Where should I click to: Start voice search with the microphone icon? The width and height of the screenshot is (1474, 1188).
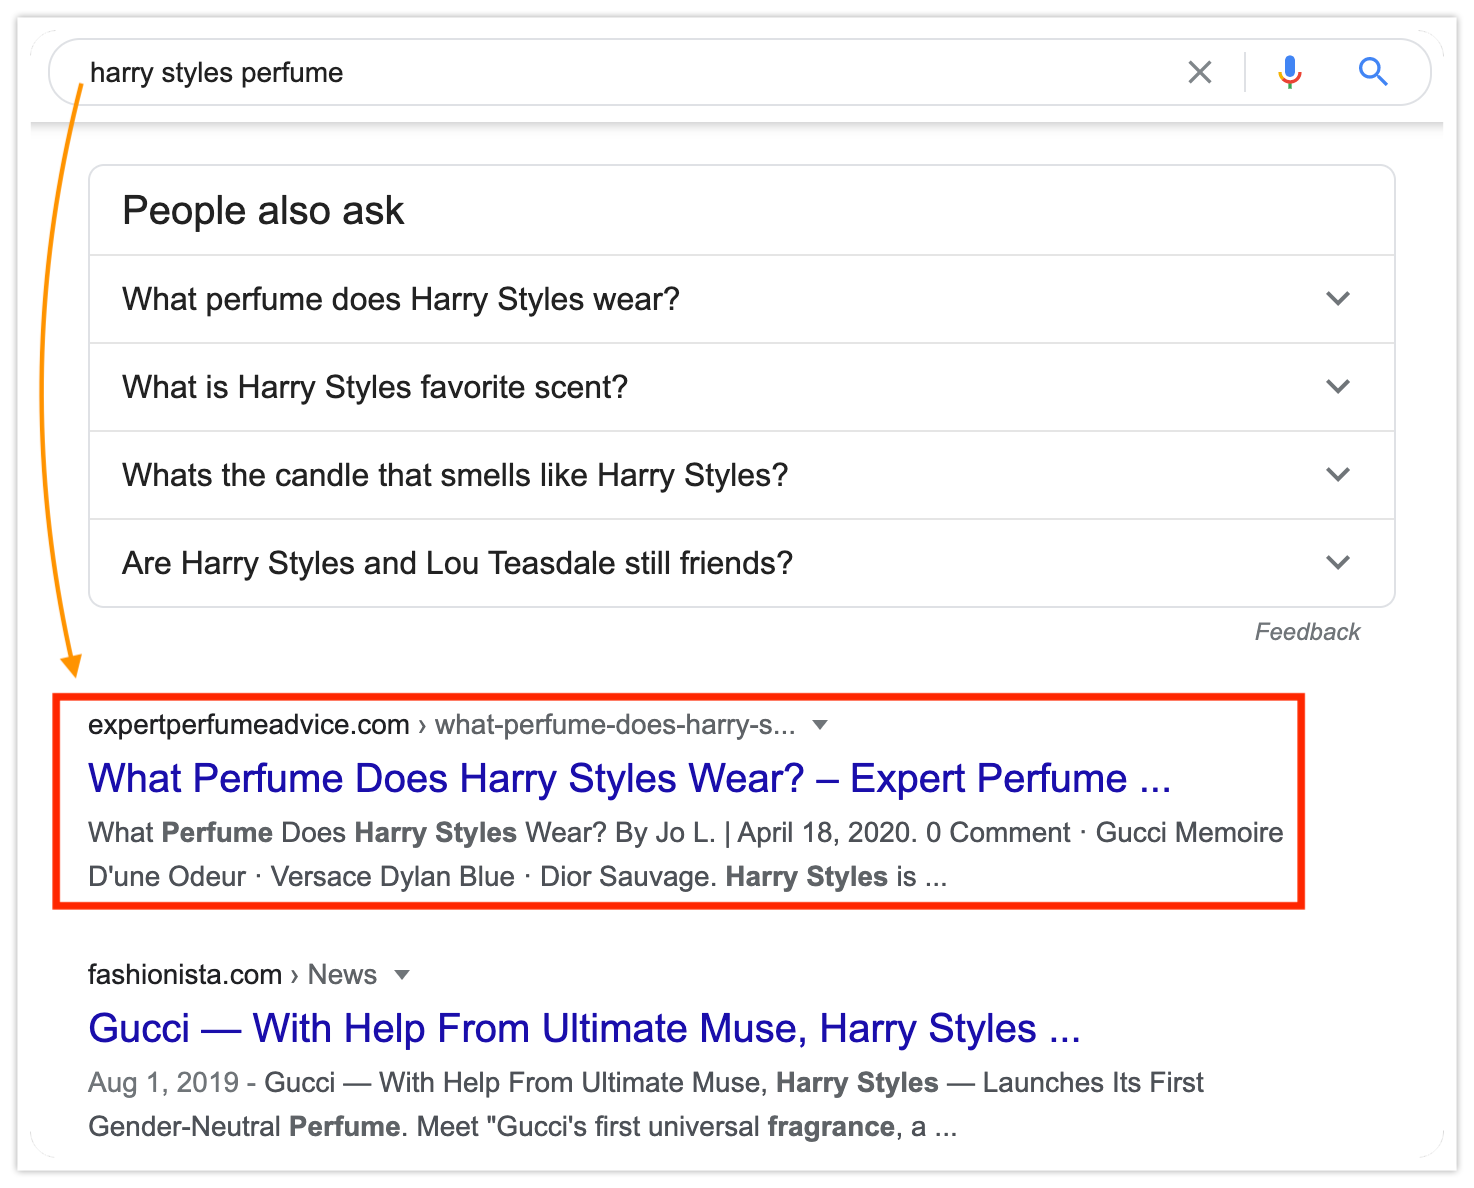pyautogui.click(x=1289, y=72)
